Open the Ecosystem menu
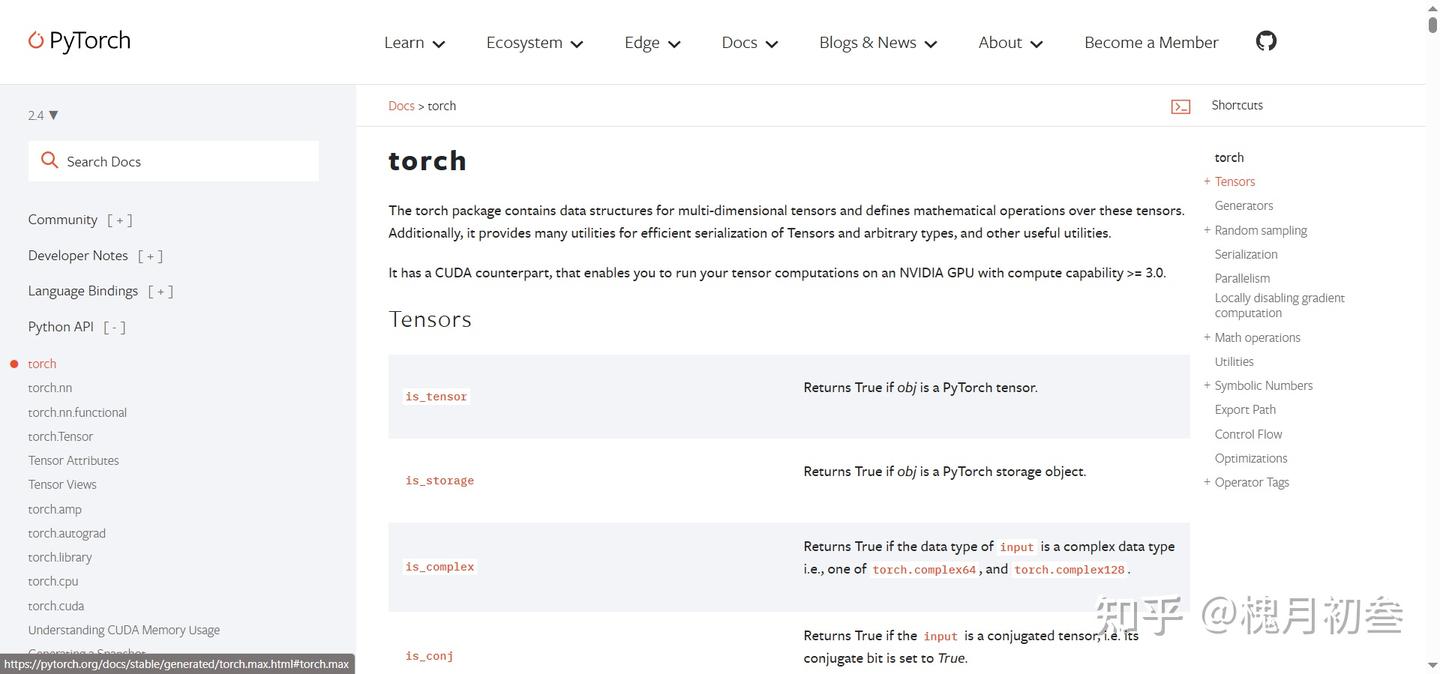Screen dimensions: 1440x674 (x=534, y=42)
